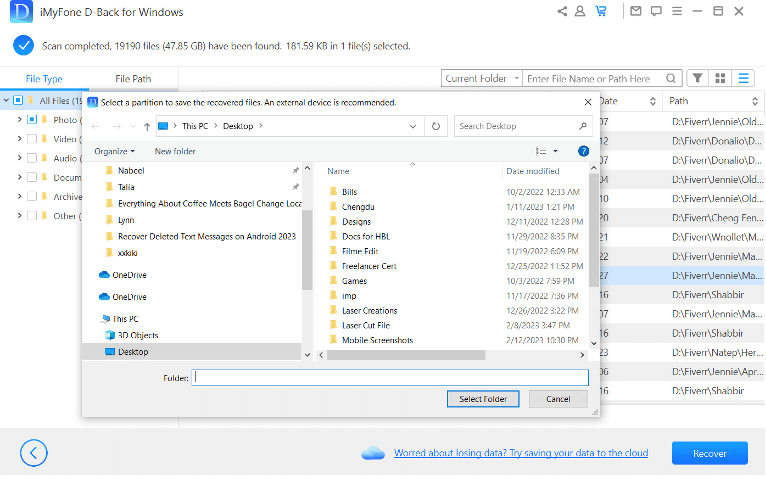Screen dimensions: 766x477
Task: Click the cloud icon beside the link
Action: tap(373, 453)
